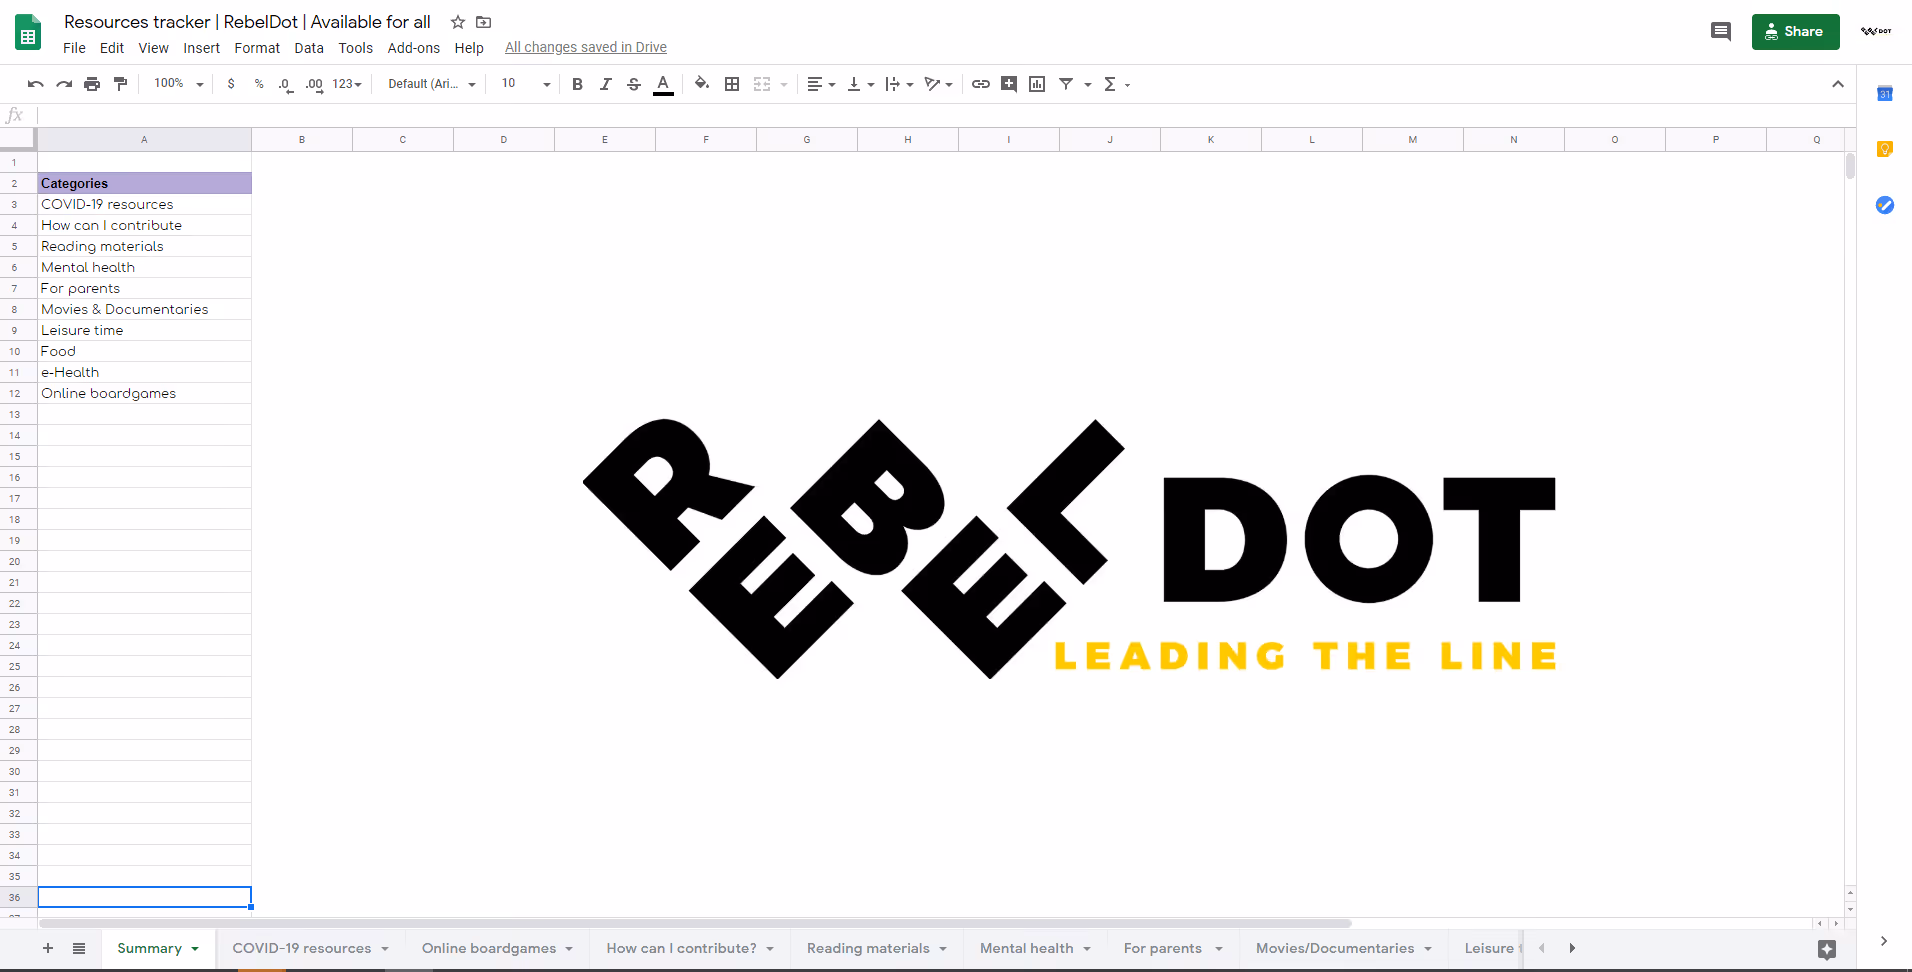Open the Help menu

click(469, 48)
